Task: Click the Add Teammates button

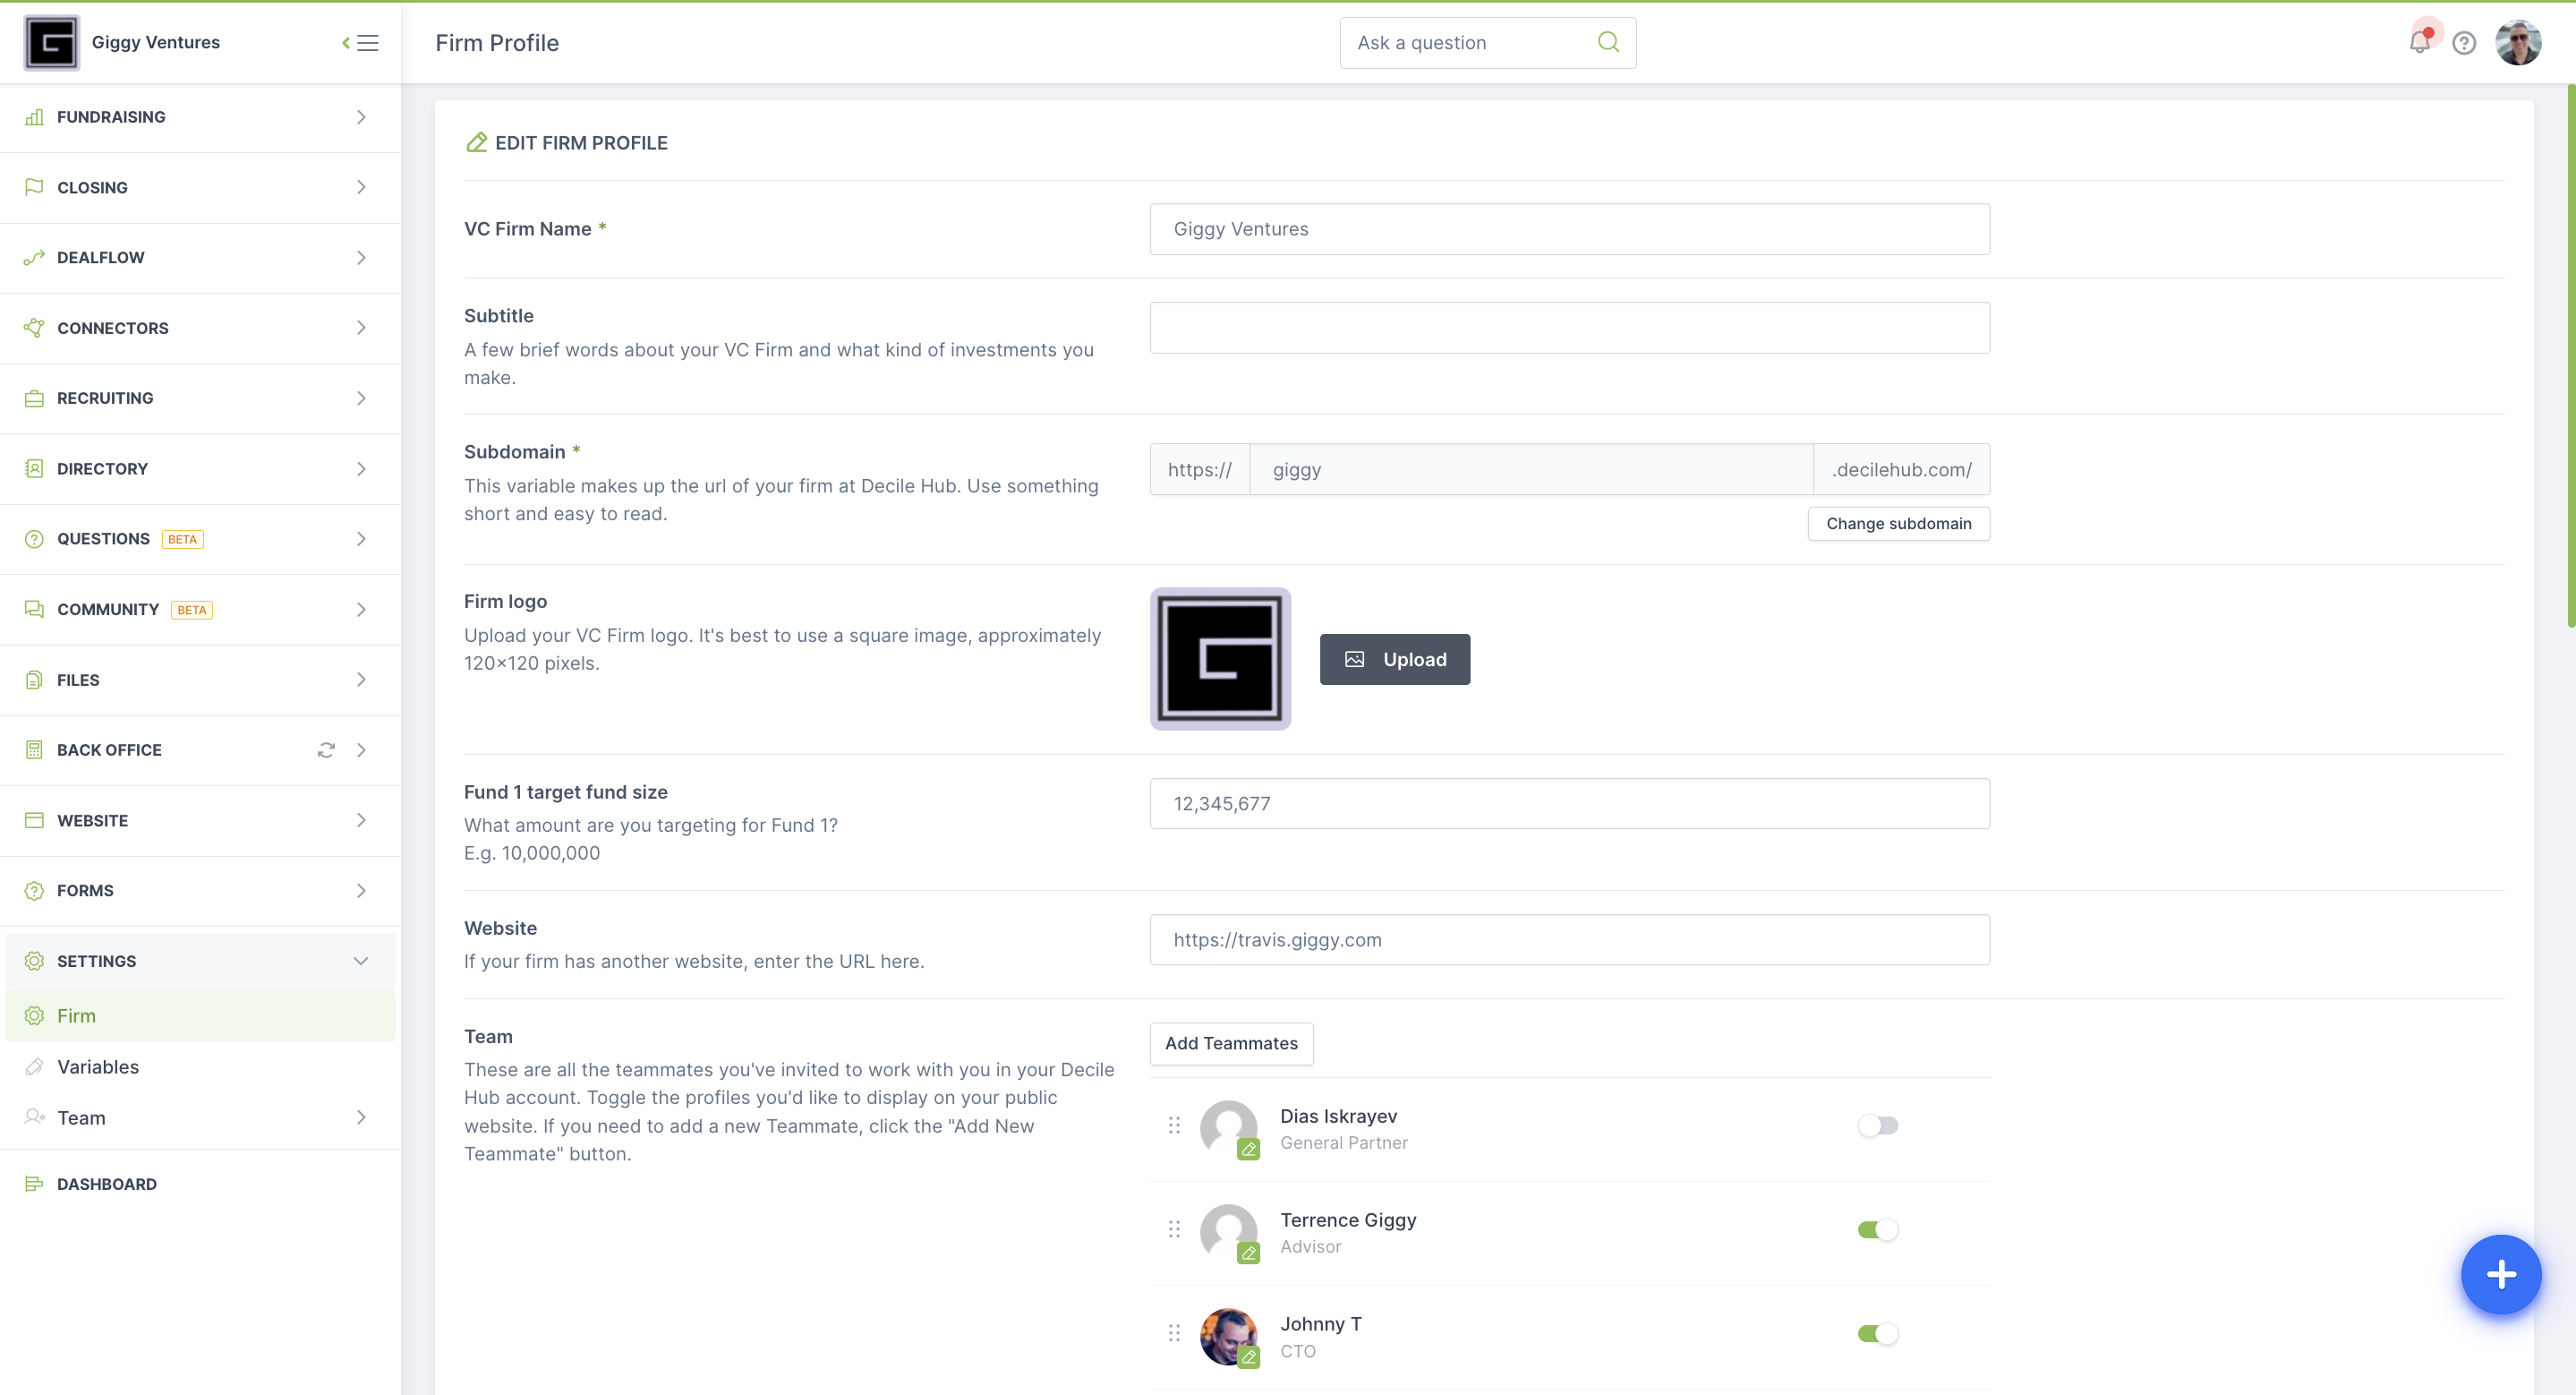Action: [1232, 1043]
